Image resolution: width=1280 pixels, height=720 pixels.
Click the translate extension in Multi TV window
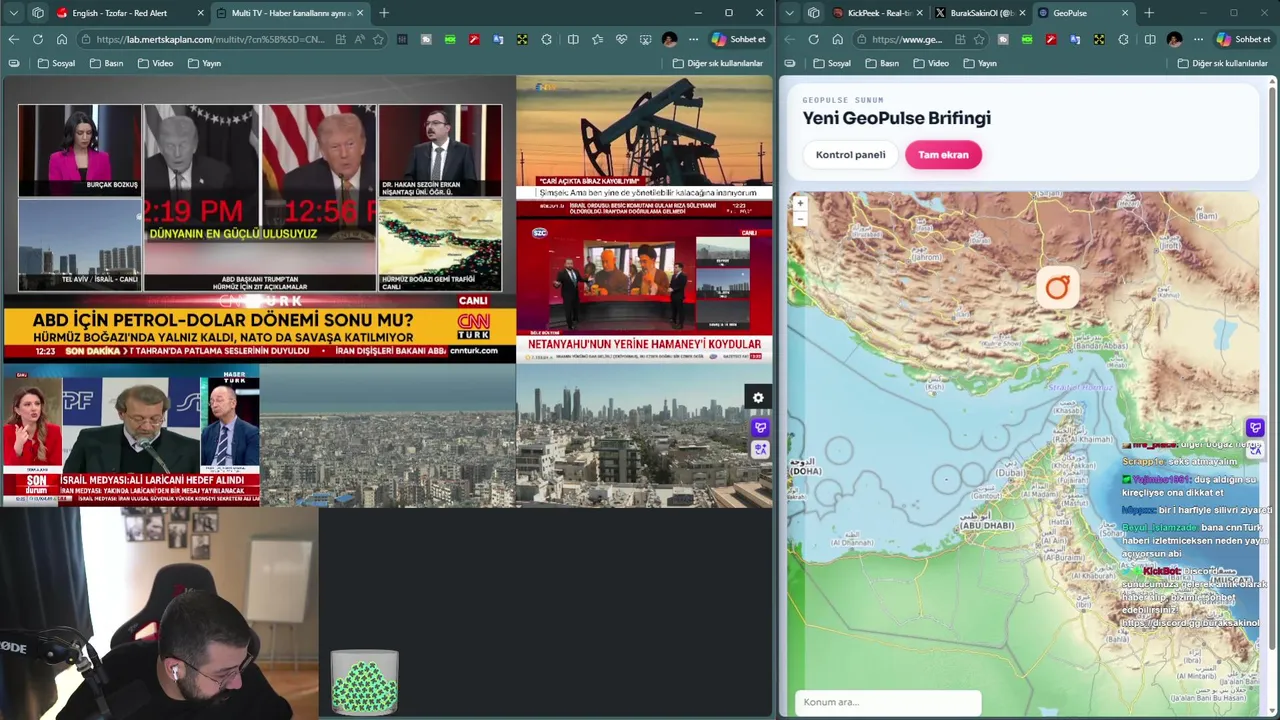pos(498,39)
